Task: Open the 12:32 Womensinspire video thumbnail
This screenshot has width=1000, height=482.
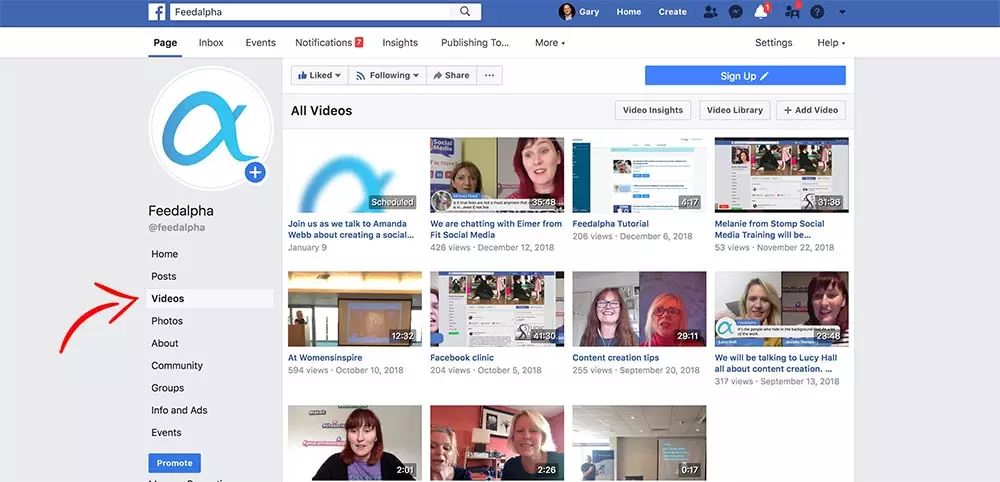Action: (355, 309)
